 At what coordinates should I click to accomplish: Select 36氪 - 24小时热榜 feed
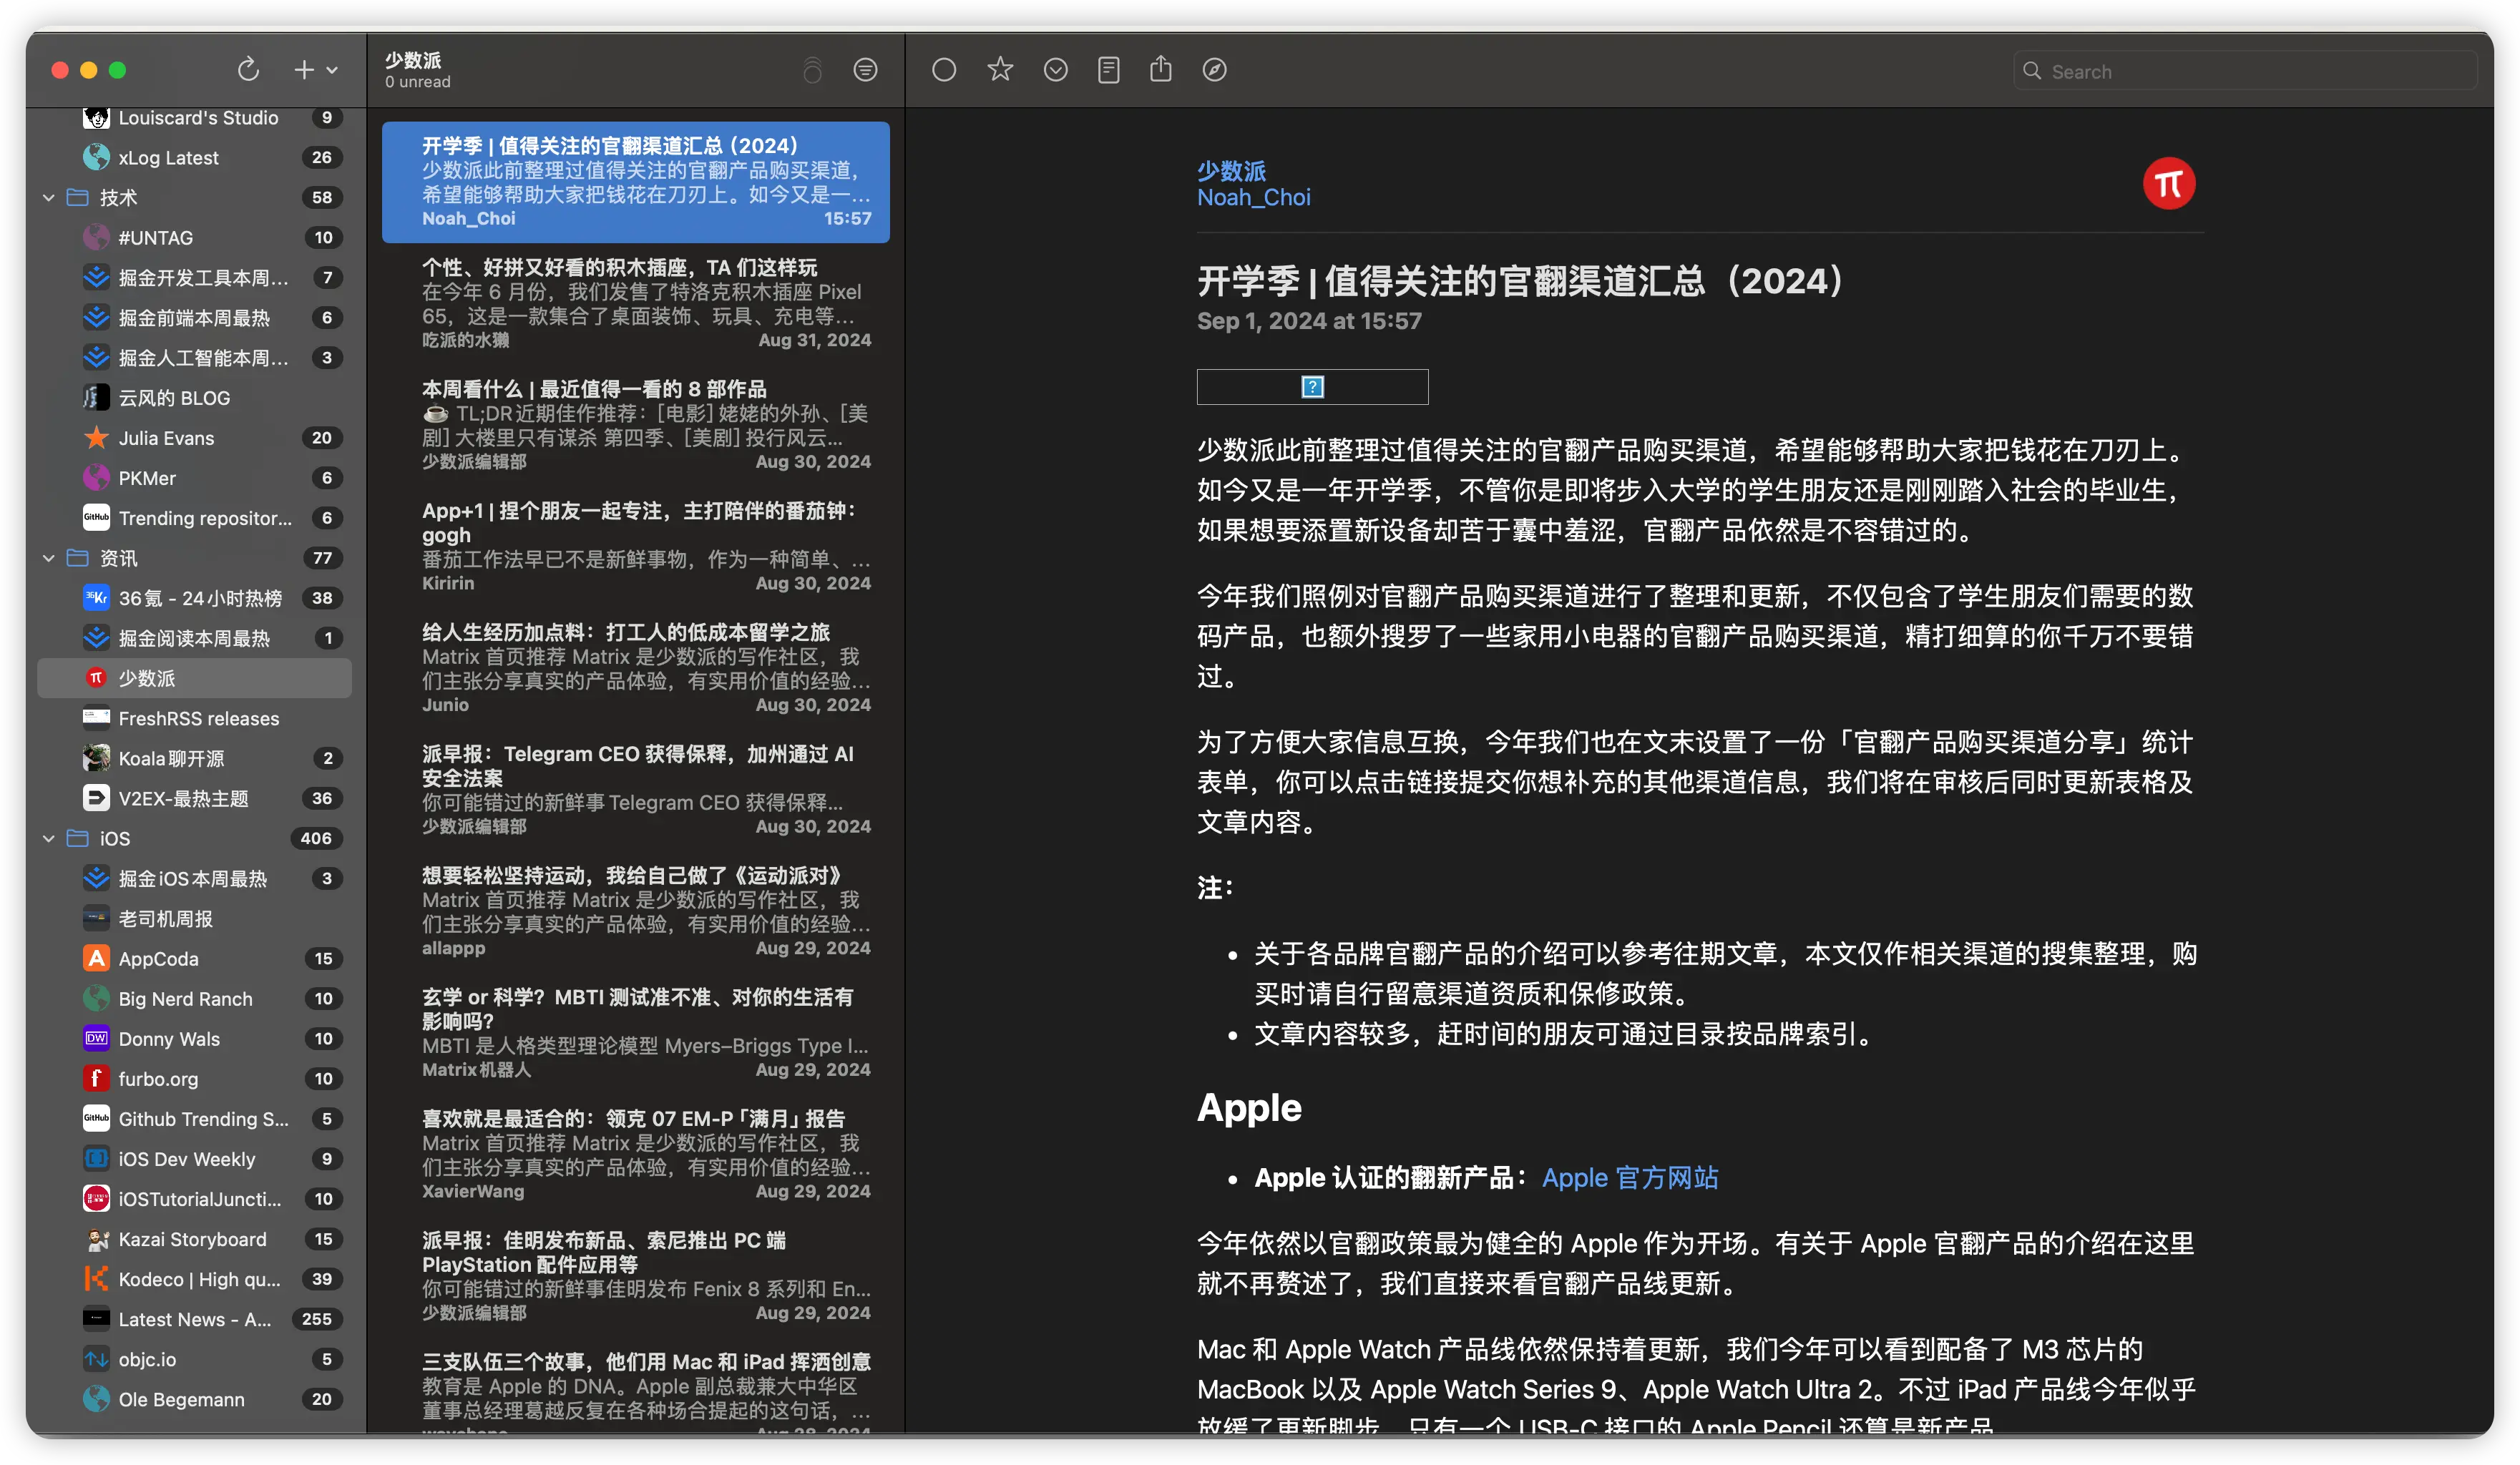pos(195,598)
